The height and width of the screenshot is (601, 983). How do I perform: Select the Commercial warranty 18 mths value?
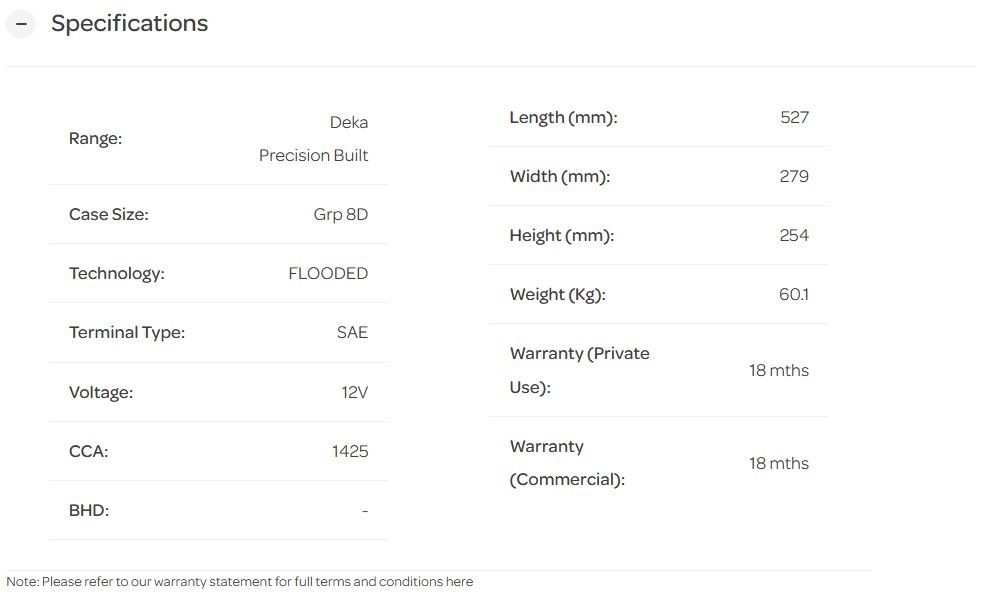(778, 463)
